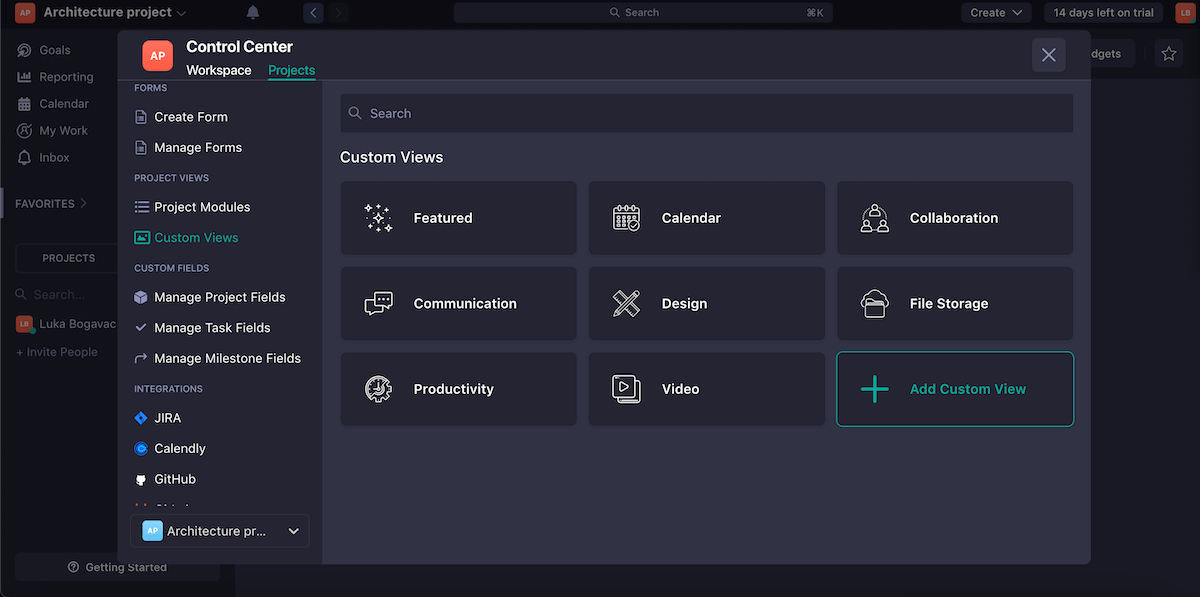Image resolution: width=1200 pixels, height=597 pixels.
Task: Open the Calendly integration
Action: pyautogui.click(x=179, y=448)
